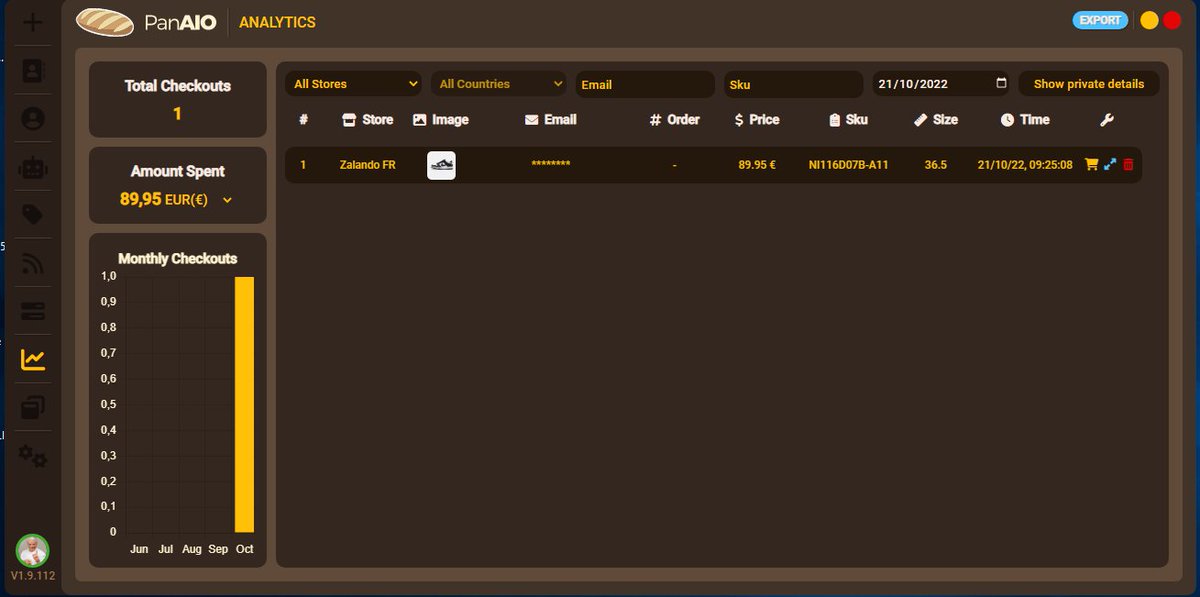Screen dimensions: 1200x597
Task: Open the copy stack icon in sidebar
Action: (33, 407)
